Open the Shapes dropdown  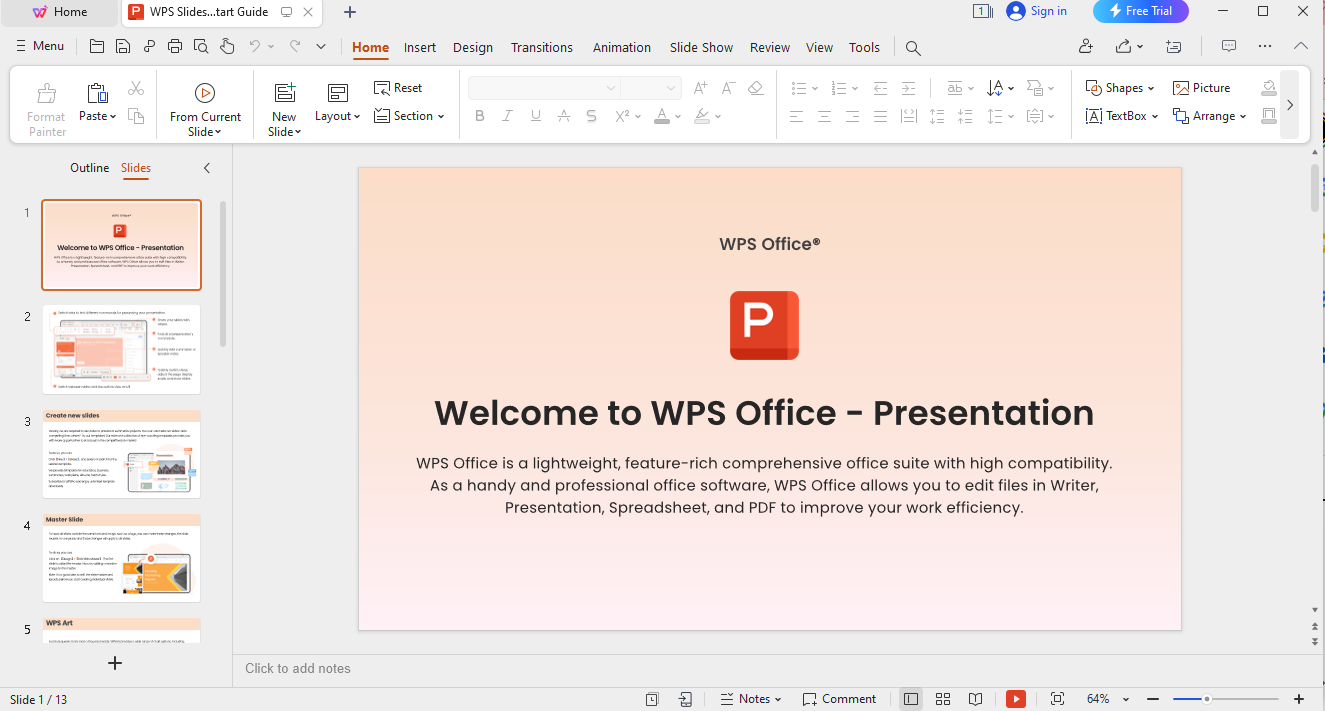[x=1120, y=88]
